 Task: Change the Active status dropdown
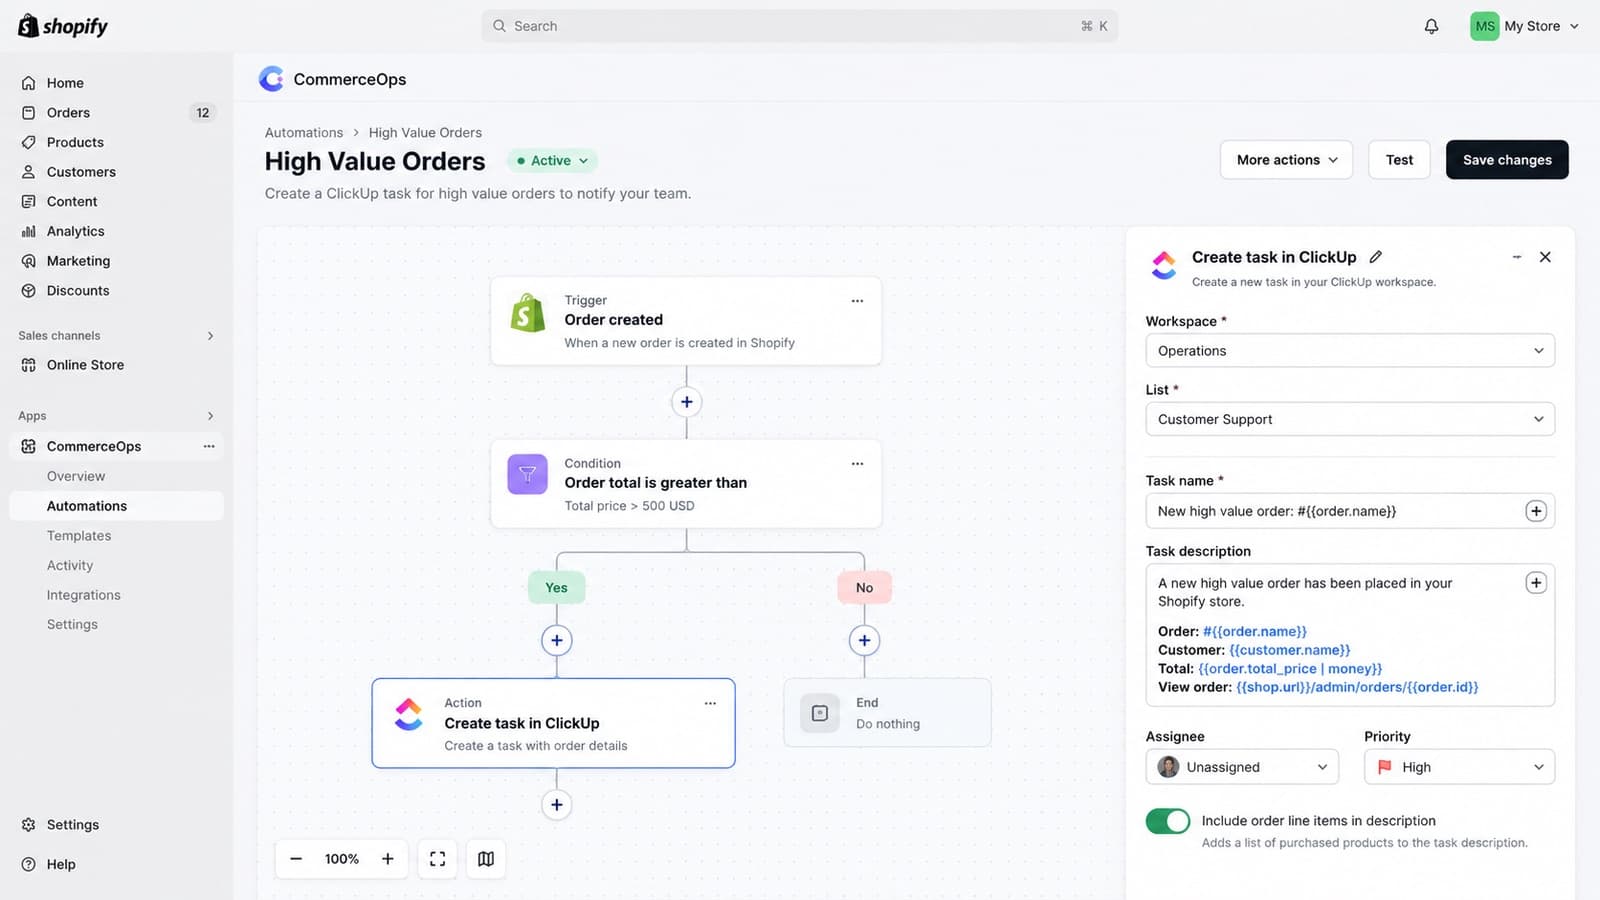click(x=553, y=160)
